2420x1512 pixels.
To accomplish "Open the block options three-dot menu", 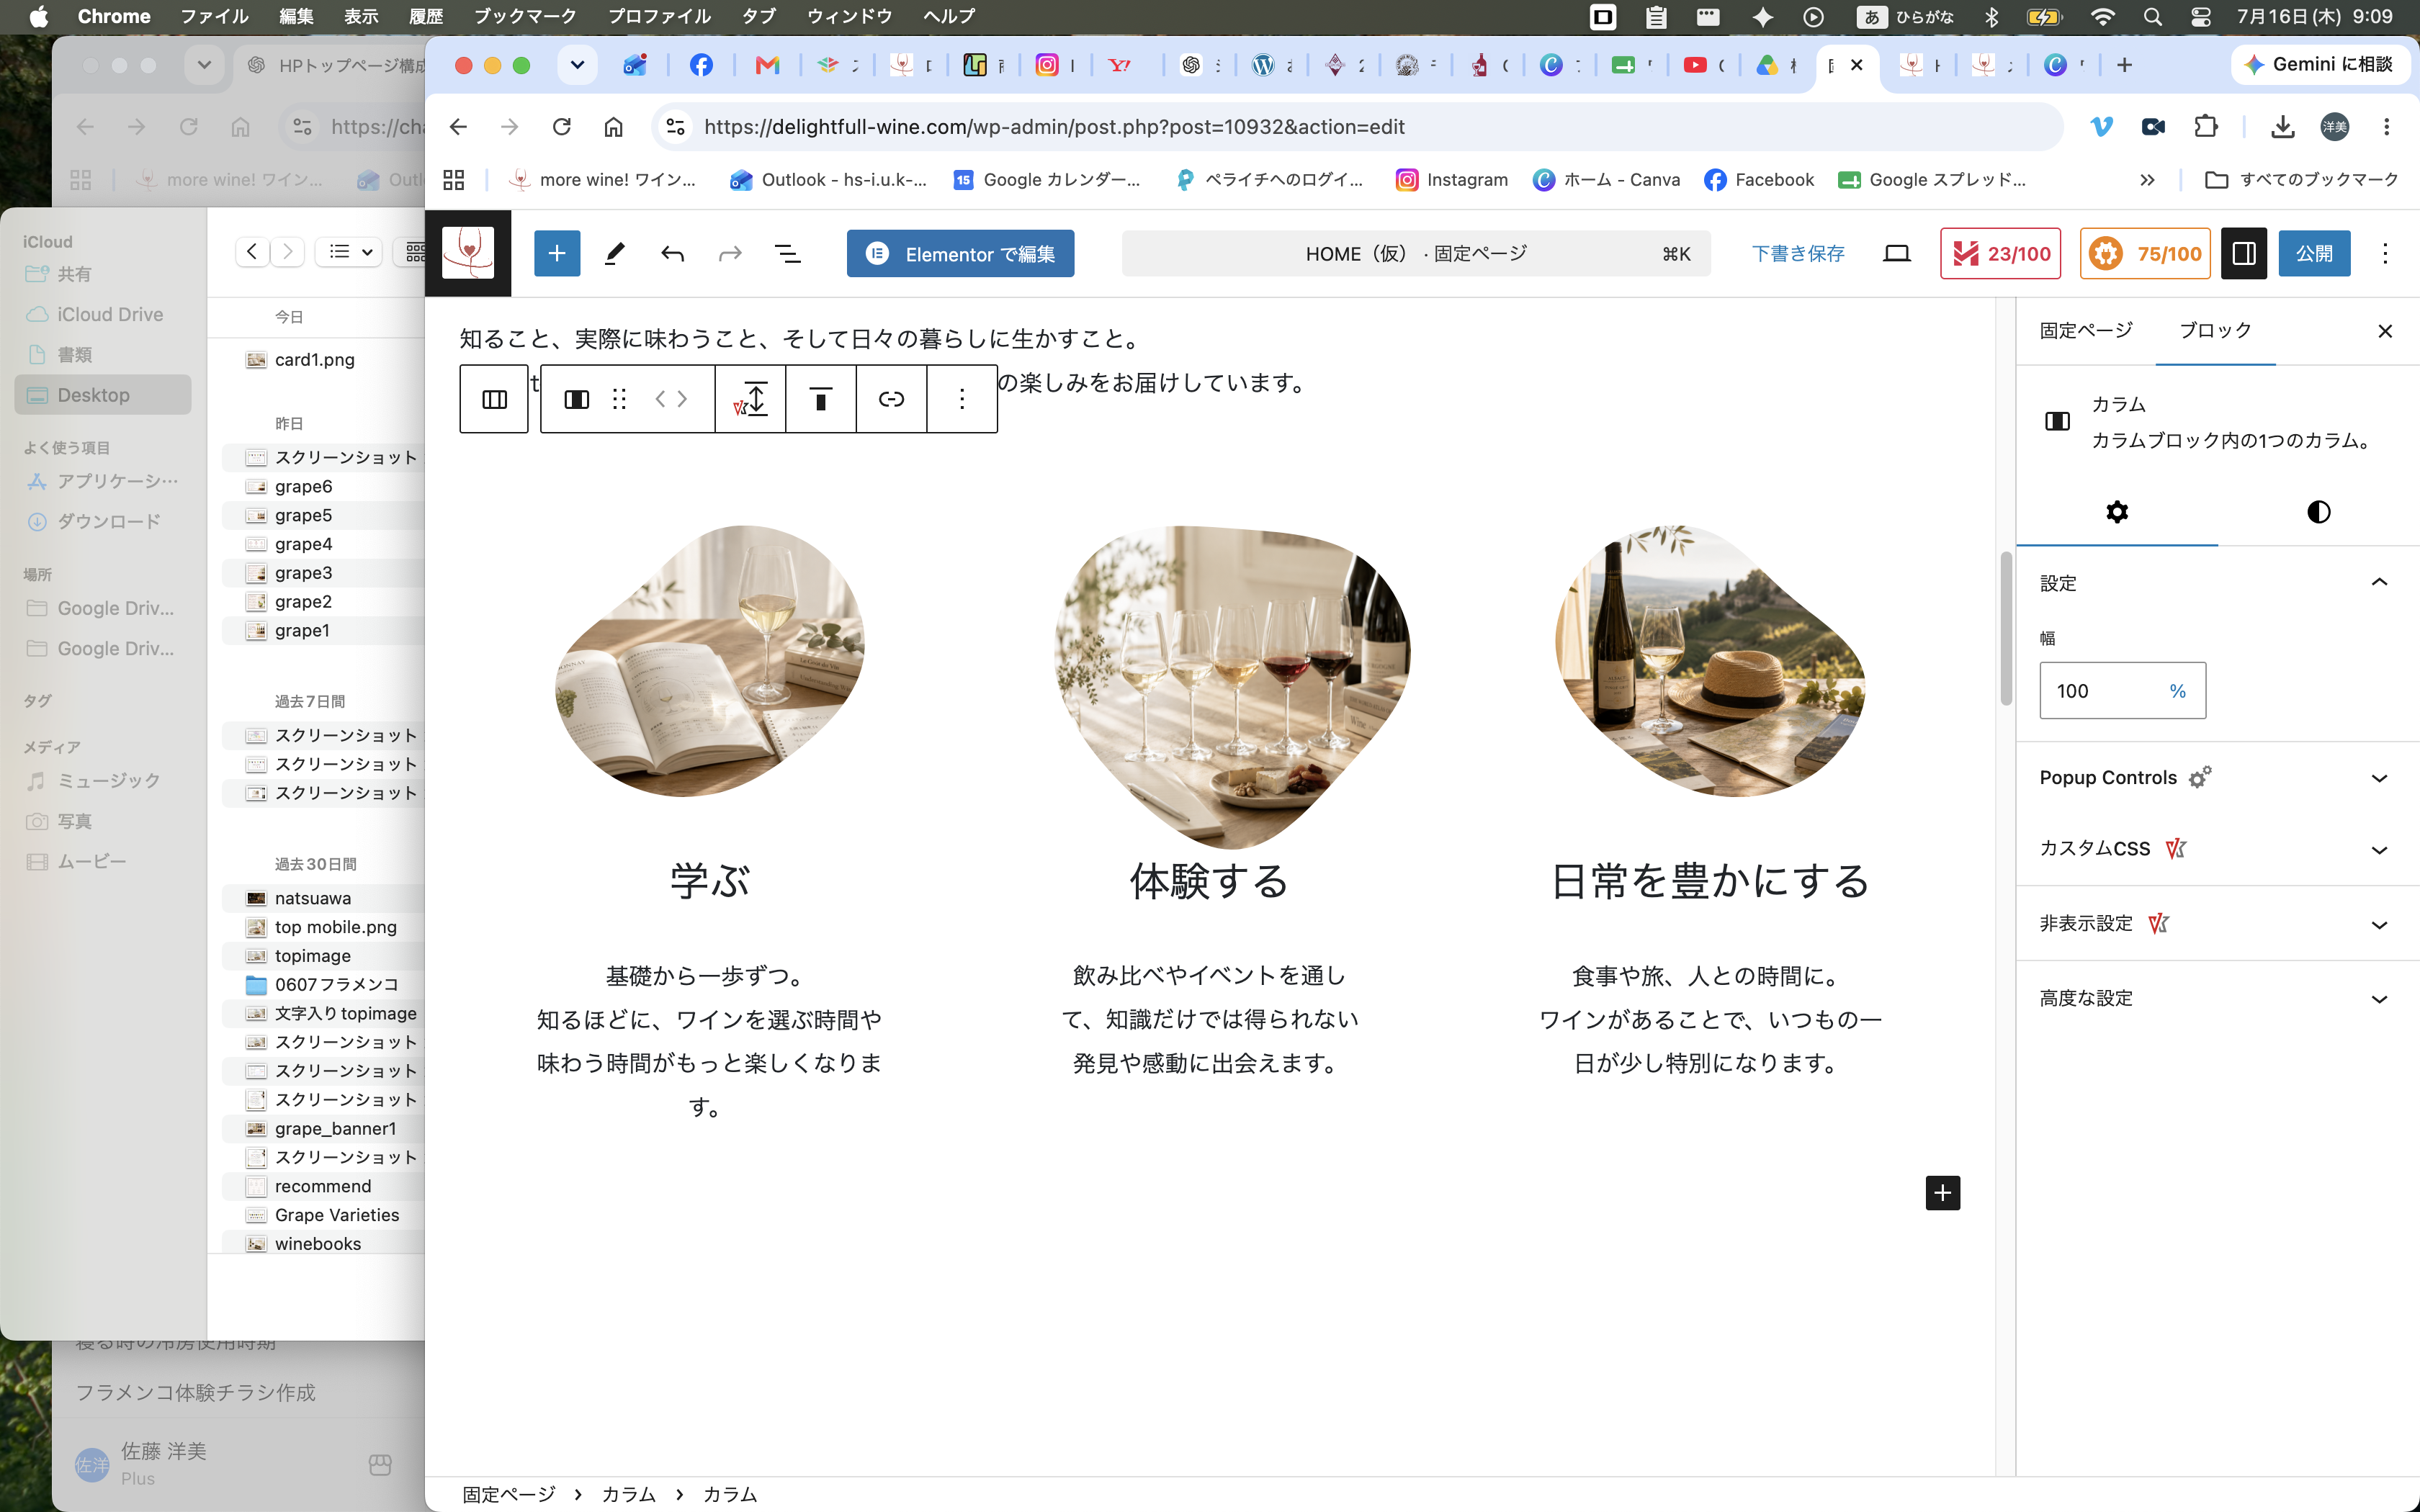I will pyautogui.click(x=962, y=399).
